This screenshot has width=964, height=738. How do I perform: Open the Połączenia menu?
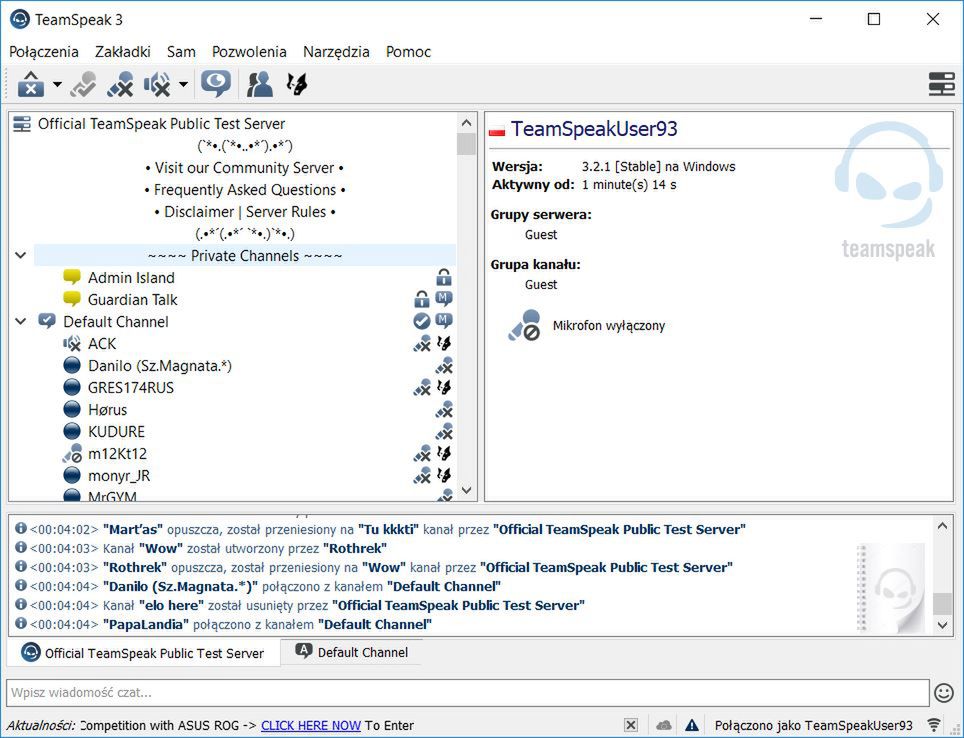[44, 52]
